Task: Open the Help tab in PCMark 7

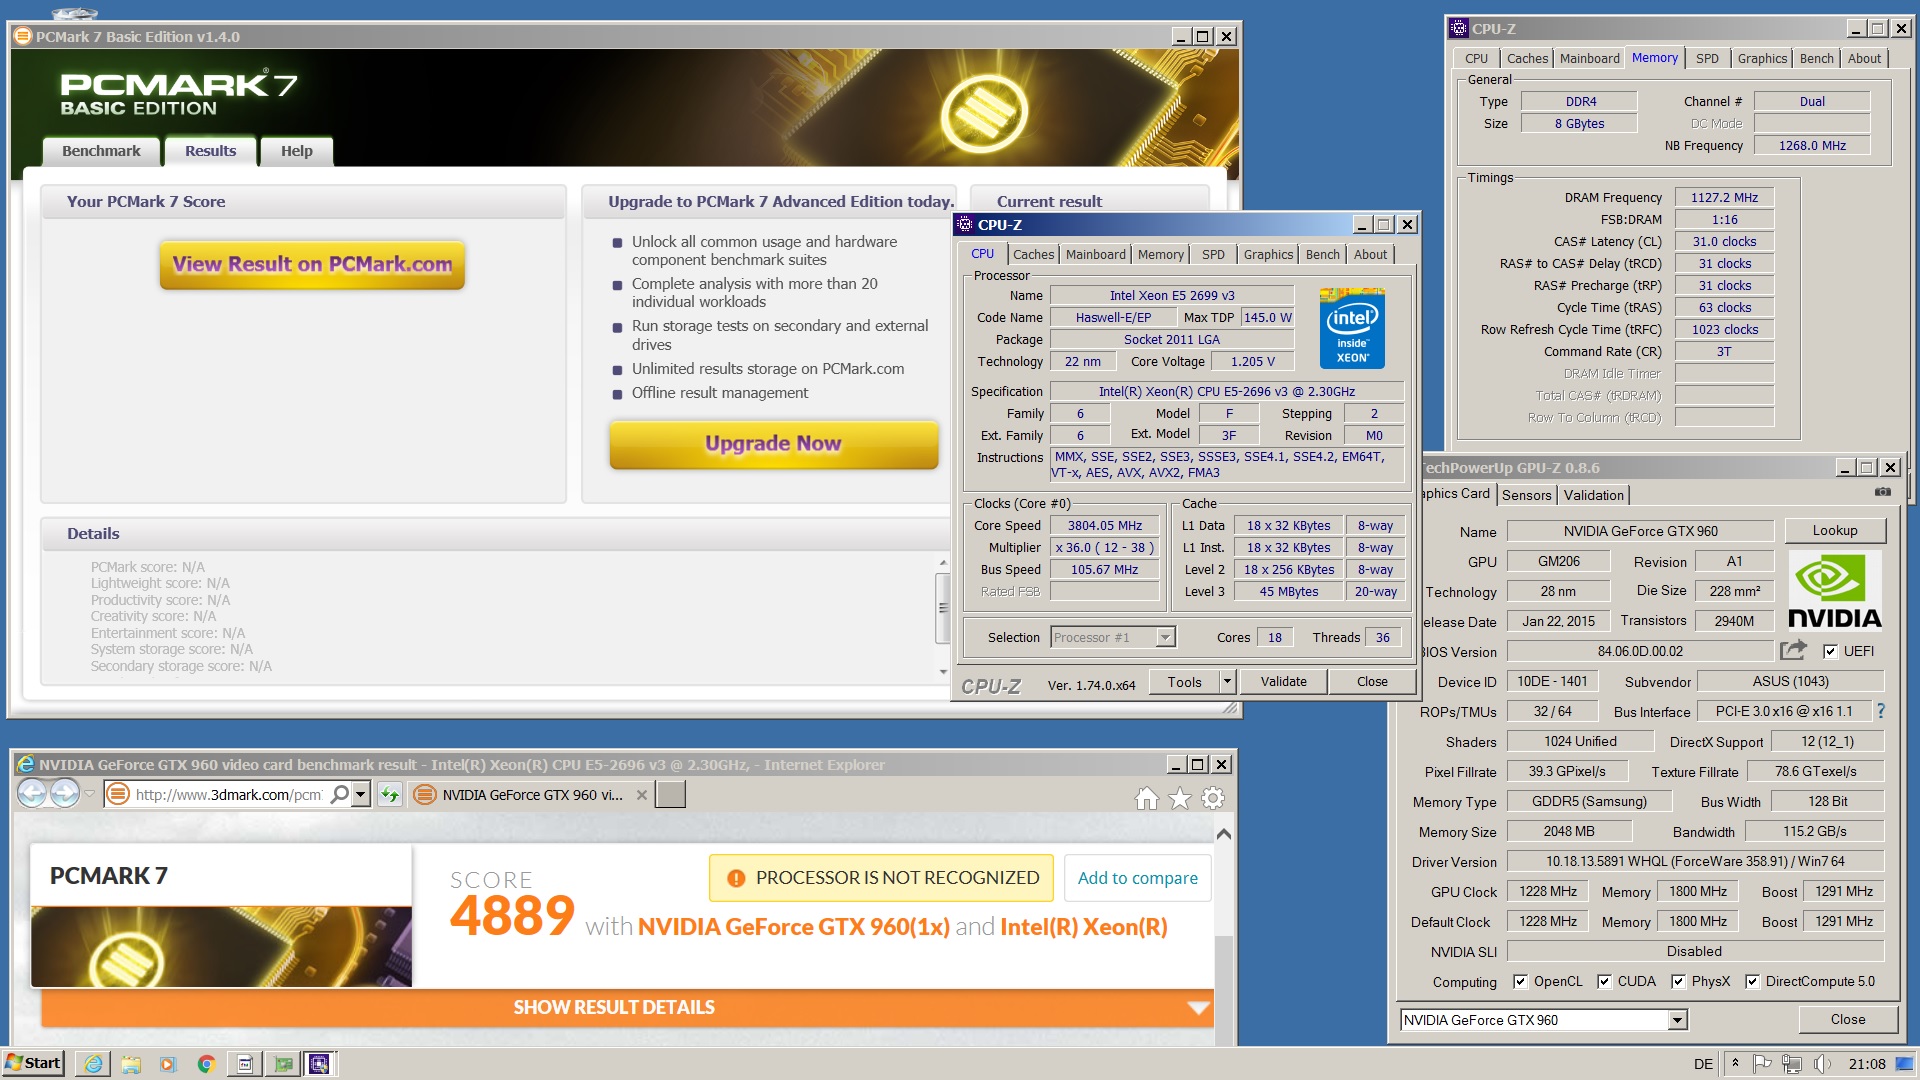Action: tap(296, 151)
